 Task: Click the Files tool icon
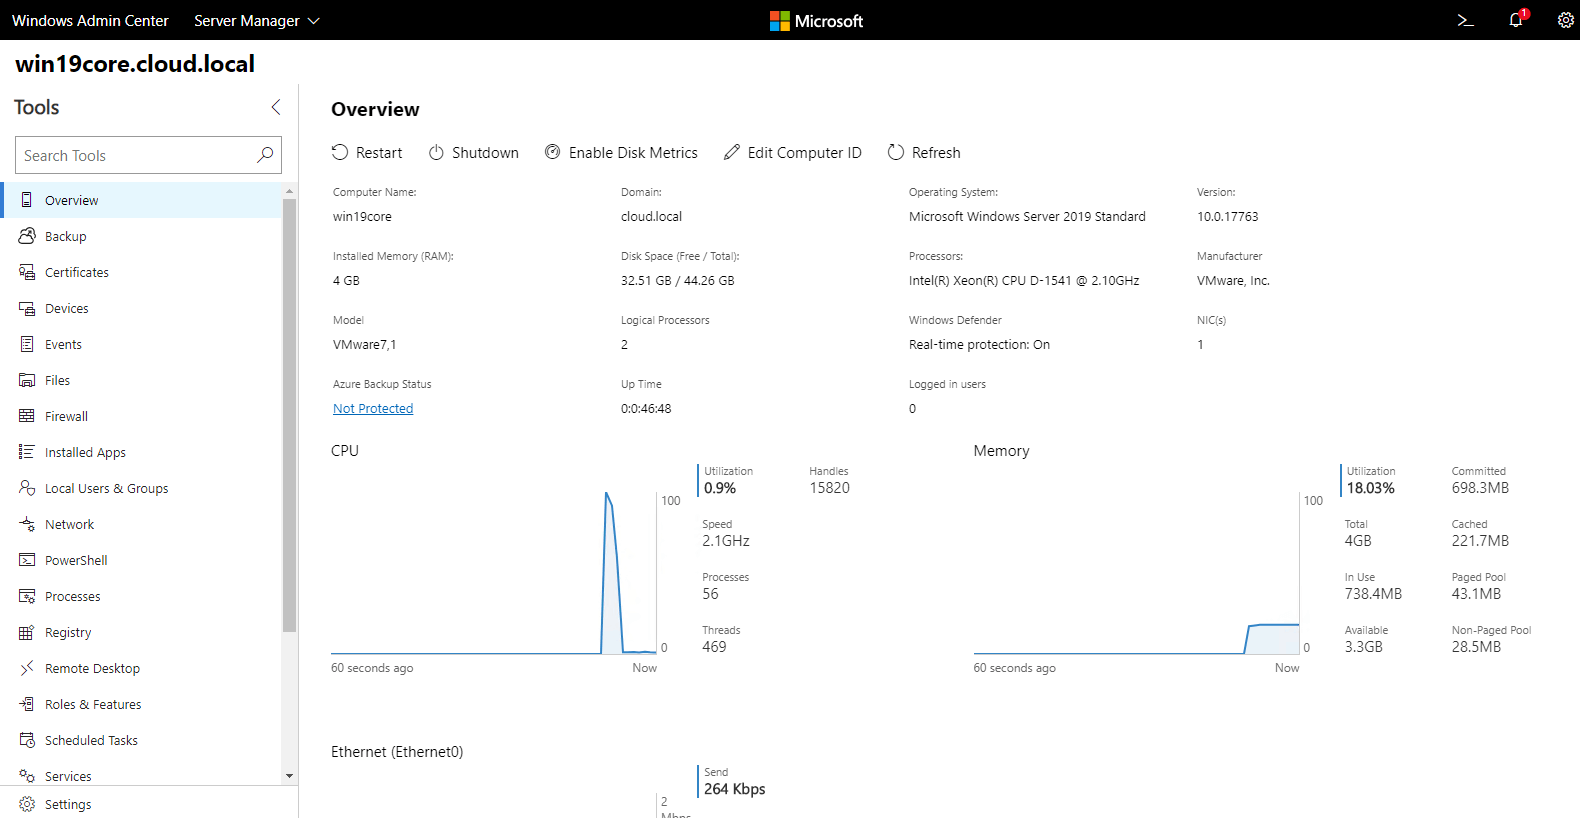[x=27, y=380]
